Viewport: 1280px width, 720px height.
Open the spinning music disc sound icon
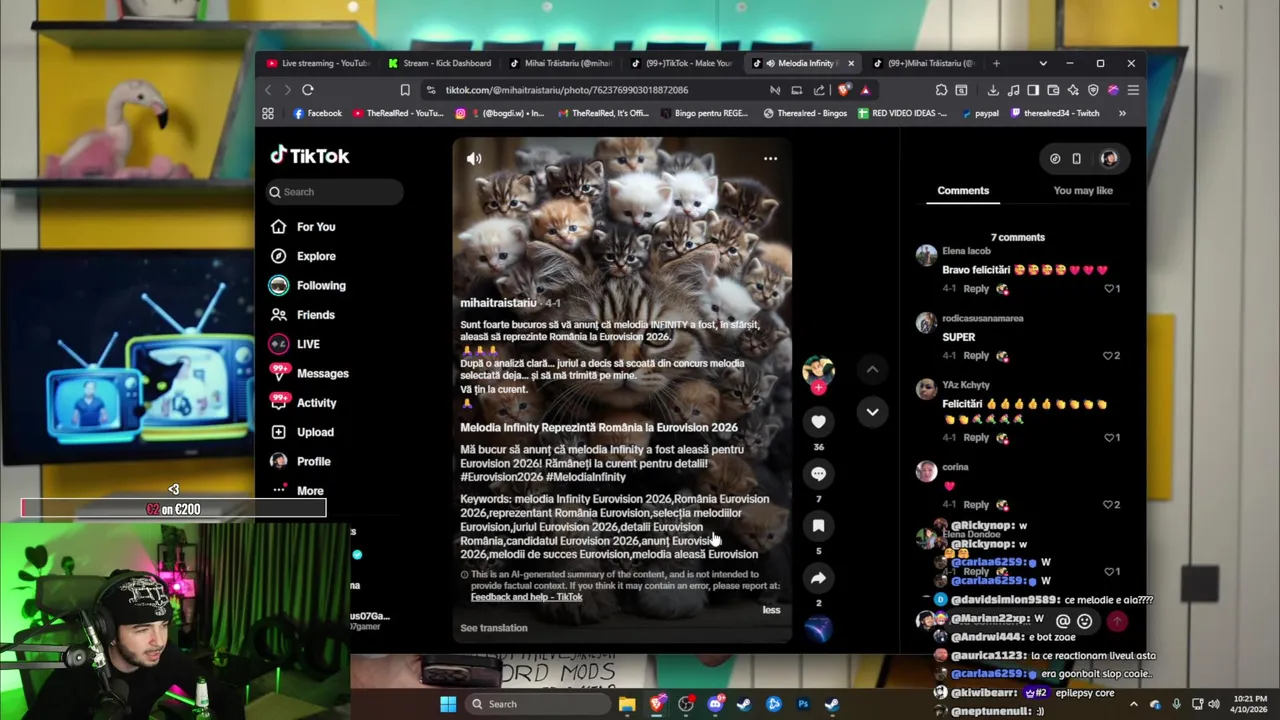pos(818,629)
